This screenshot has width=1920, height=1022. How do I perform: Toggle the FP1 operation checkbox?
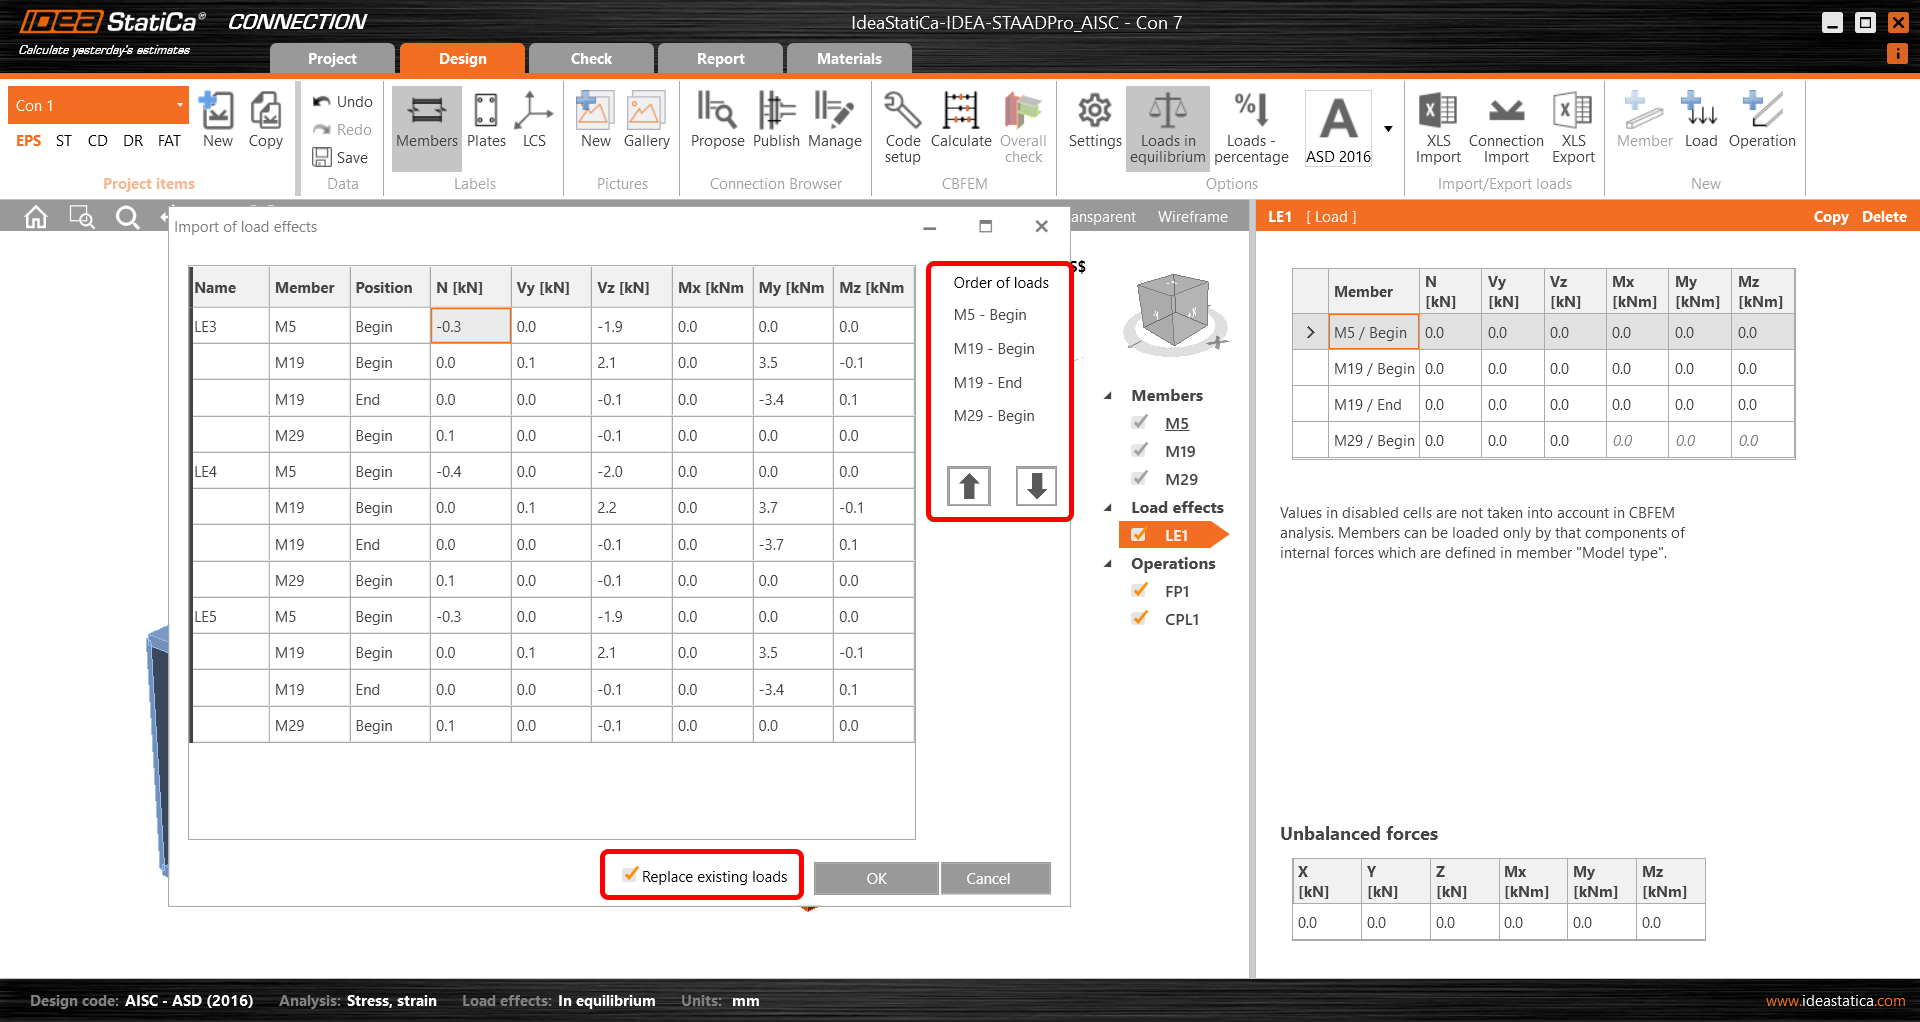[x=1139, y=591]
